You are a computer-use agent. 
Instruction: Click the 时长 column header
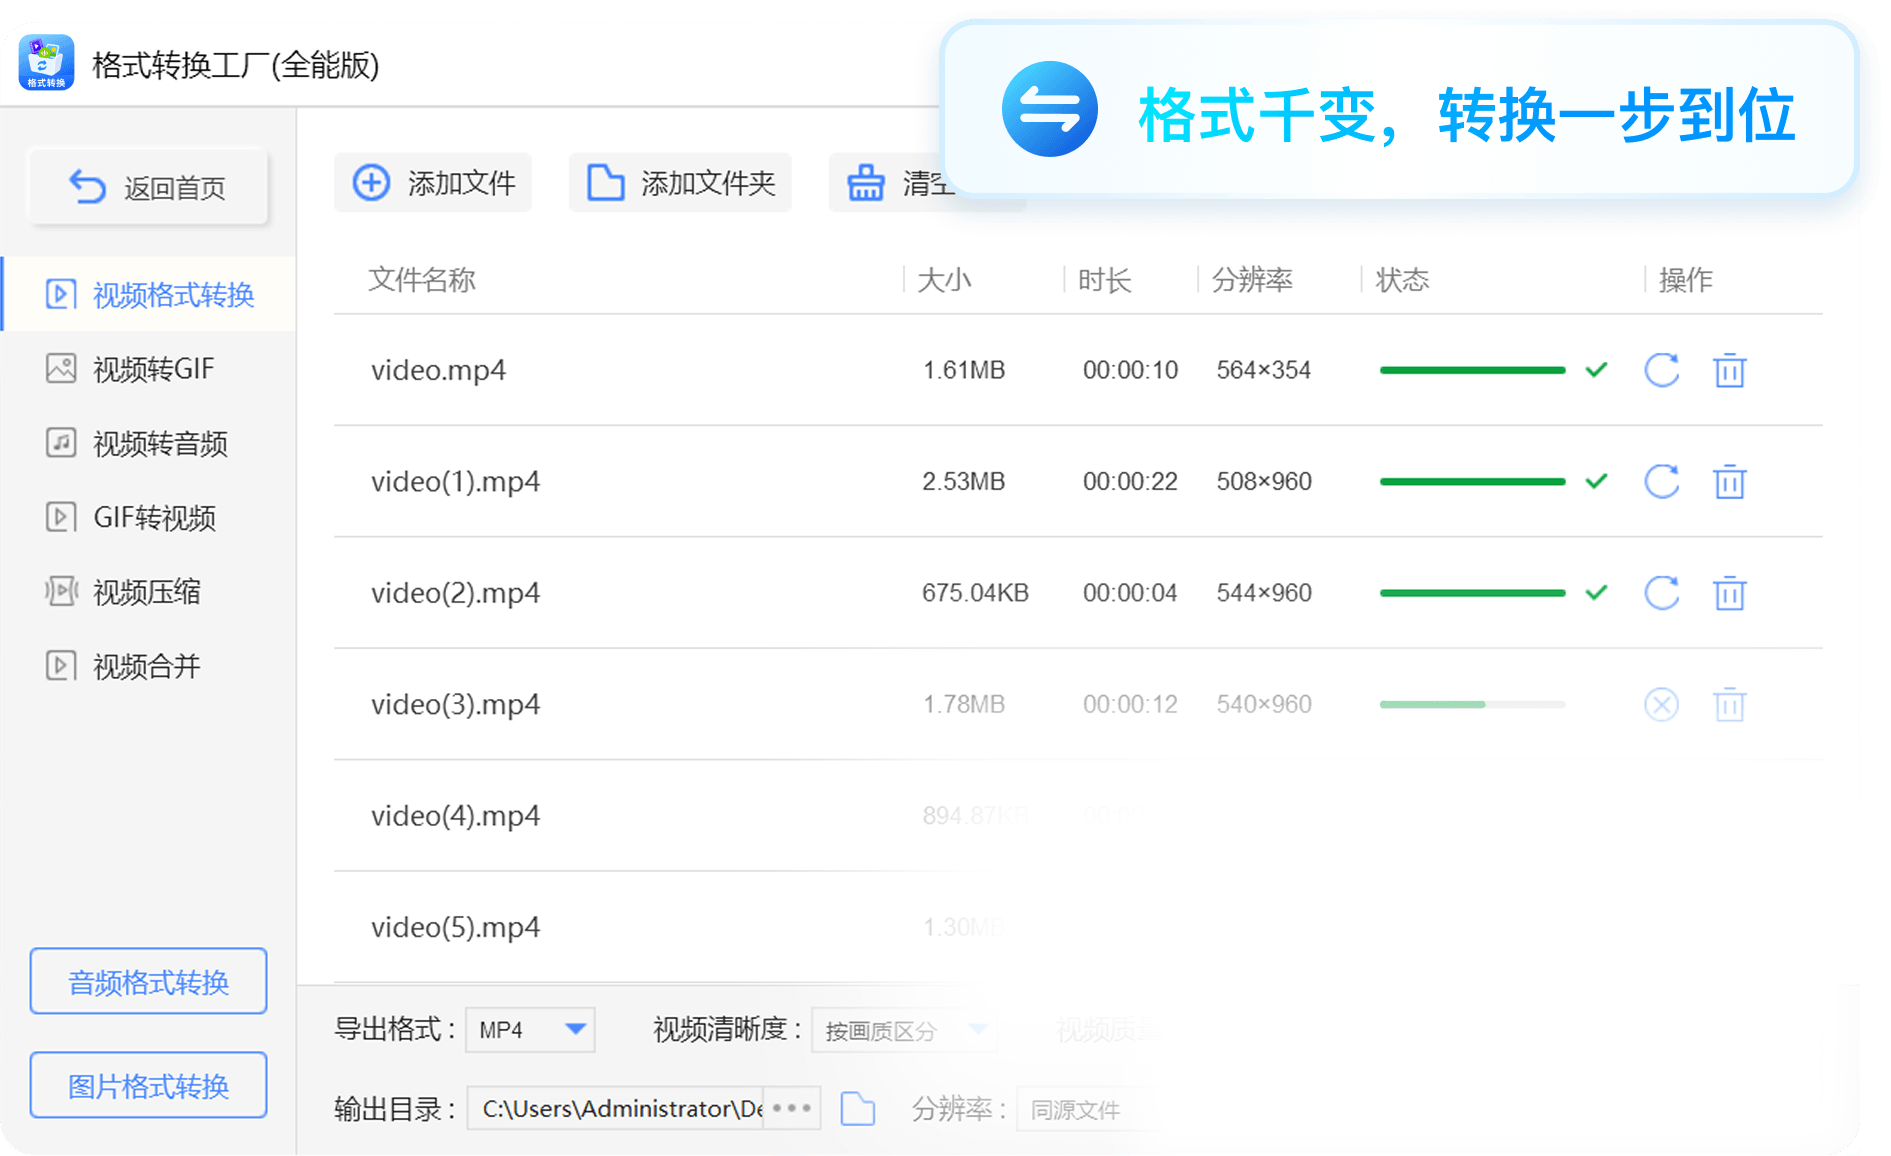(x=1104, y=279)
